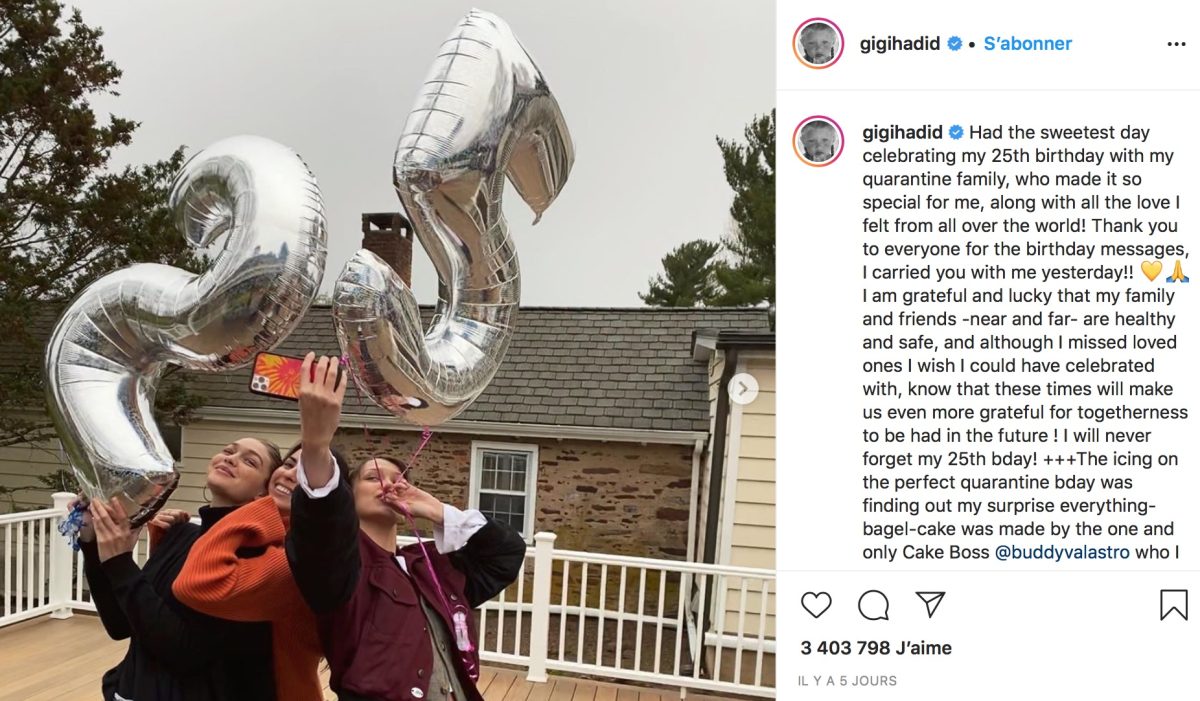Open gigihadid avatar beside the caption
This screenshot has height=701, width=1200.
[818, 140]
